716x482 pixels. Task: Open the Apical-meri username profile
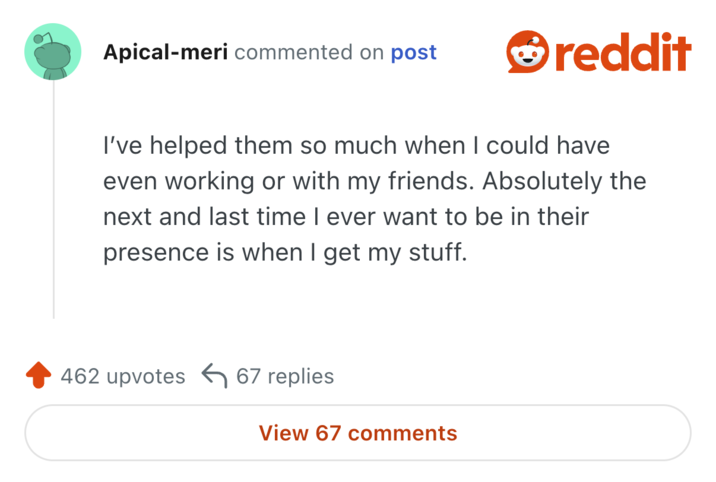(165, 52)
